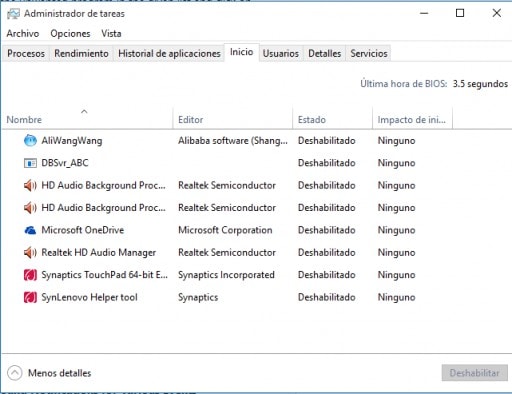Minimize the Task Manager window

pyautogui.click(x=424, y=13)
